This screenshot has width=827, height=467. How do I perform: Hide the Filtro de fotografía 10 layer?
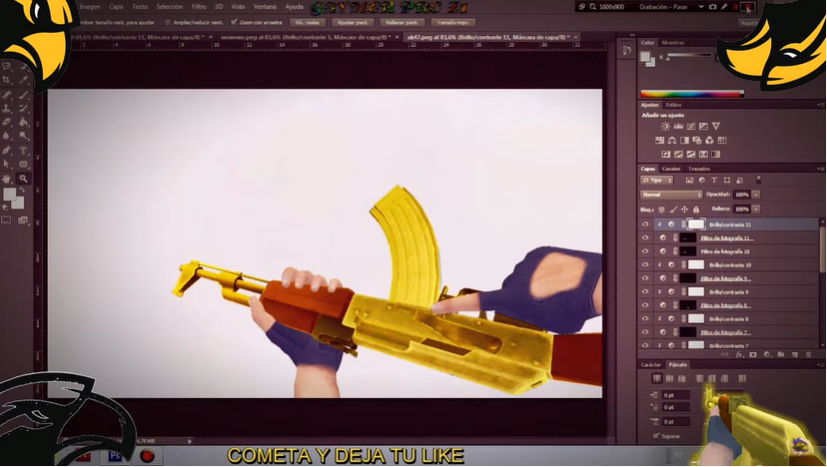pyautogui.click(x=645, y=251)
